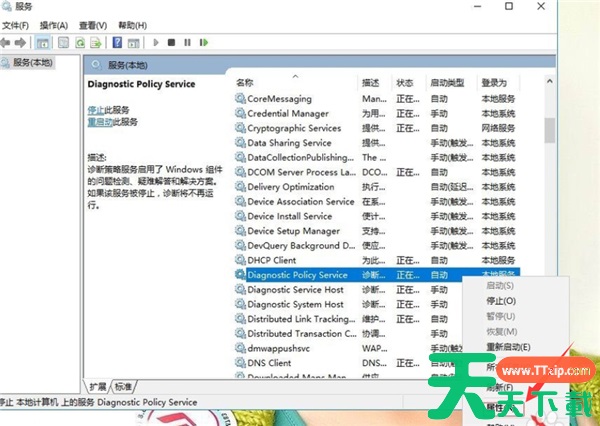This screenshot has width=600, height=426.
Task: Open the 操作(A) menu
Action: pyautogui.click(x=54, y=25)
